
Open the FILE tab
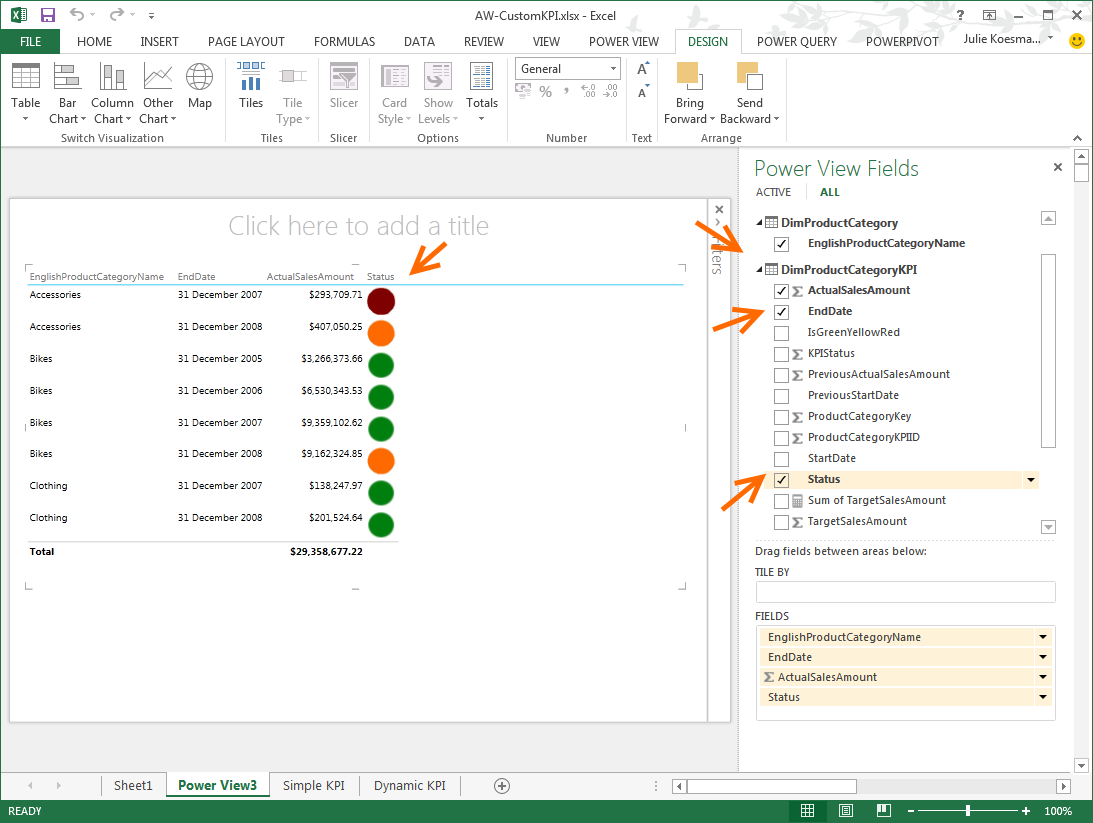pyautogui.click(x=30, y=42)
